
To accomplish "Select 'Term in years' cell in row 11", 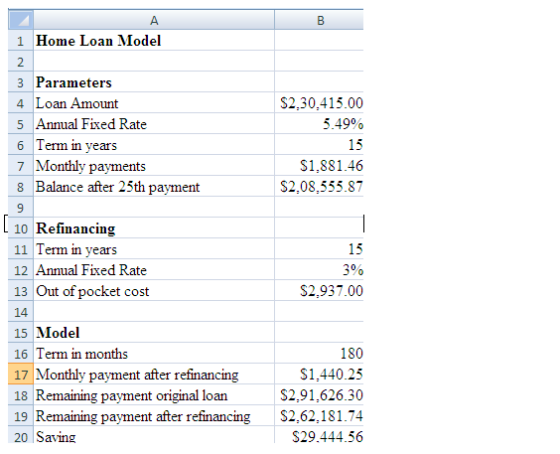I will pos(154,249).
